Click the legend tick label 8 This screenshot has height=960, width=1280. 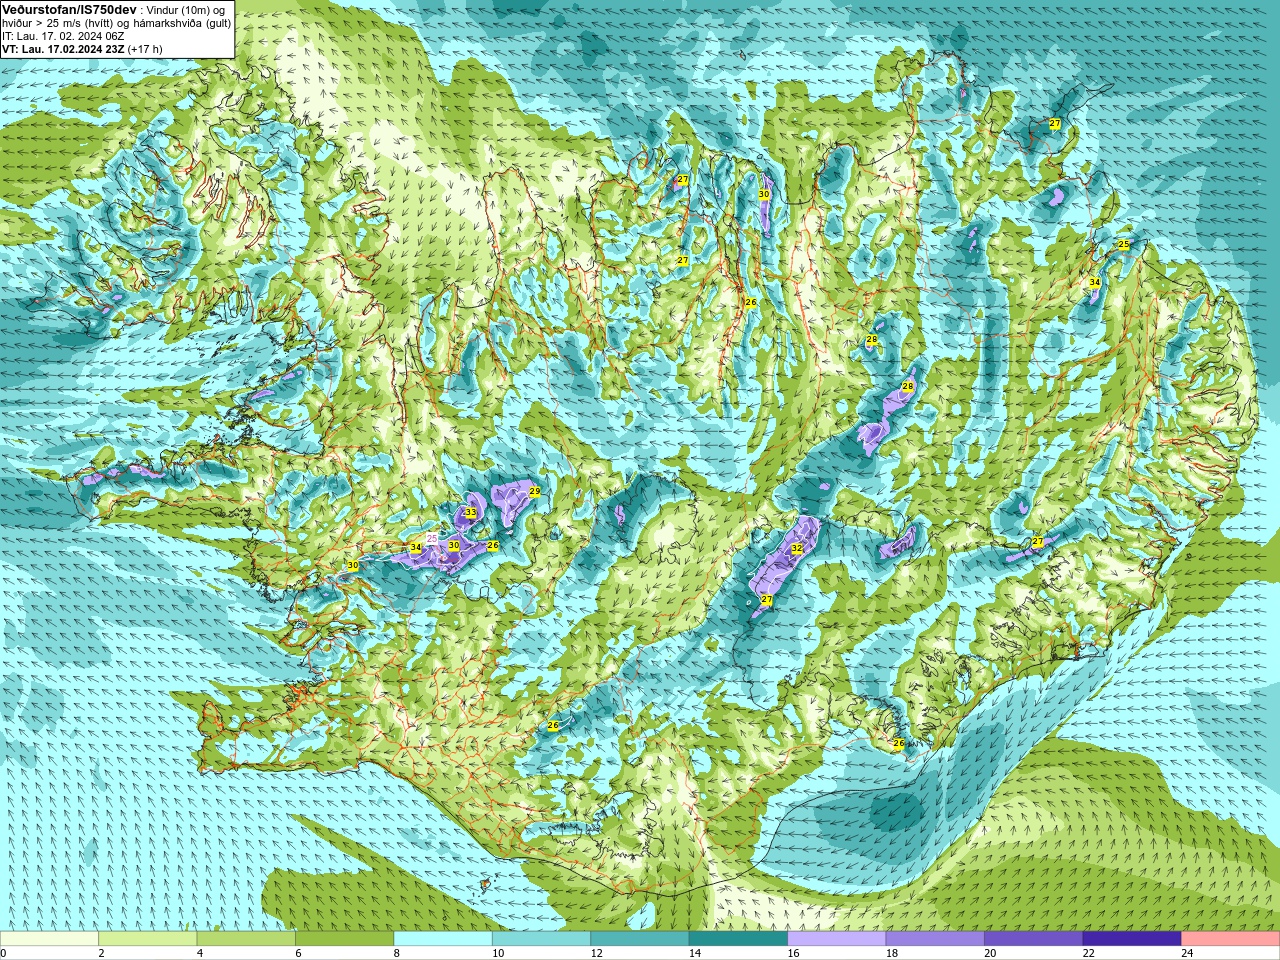[x=397, y=953]
